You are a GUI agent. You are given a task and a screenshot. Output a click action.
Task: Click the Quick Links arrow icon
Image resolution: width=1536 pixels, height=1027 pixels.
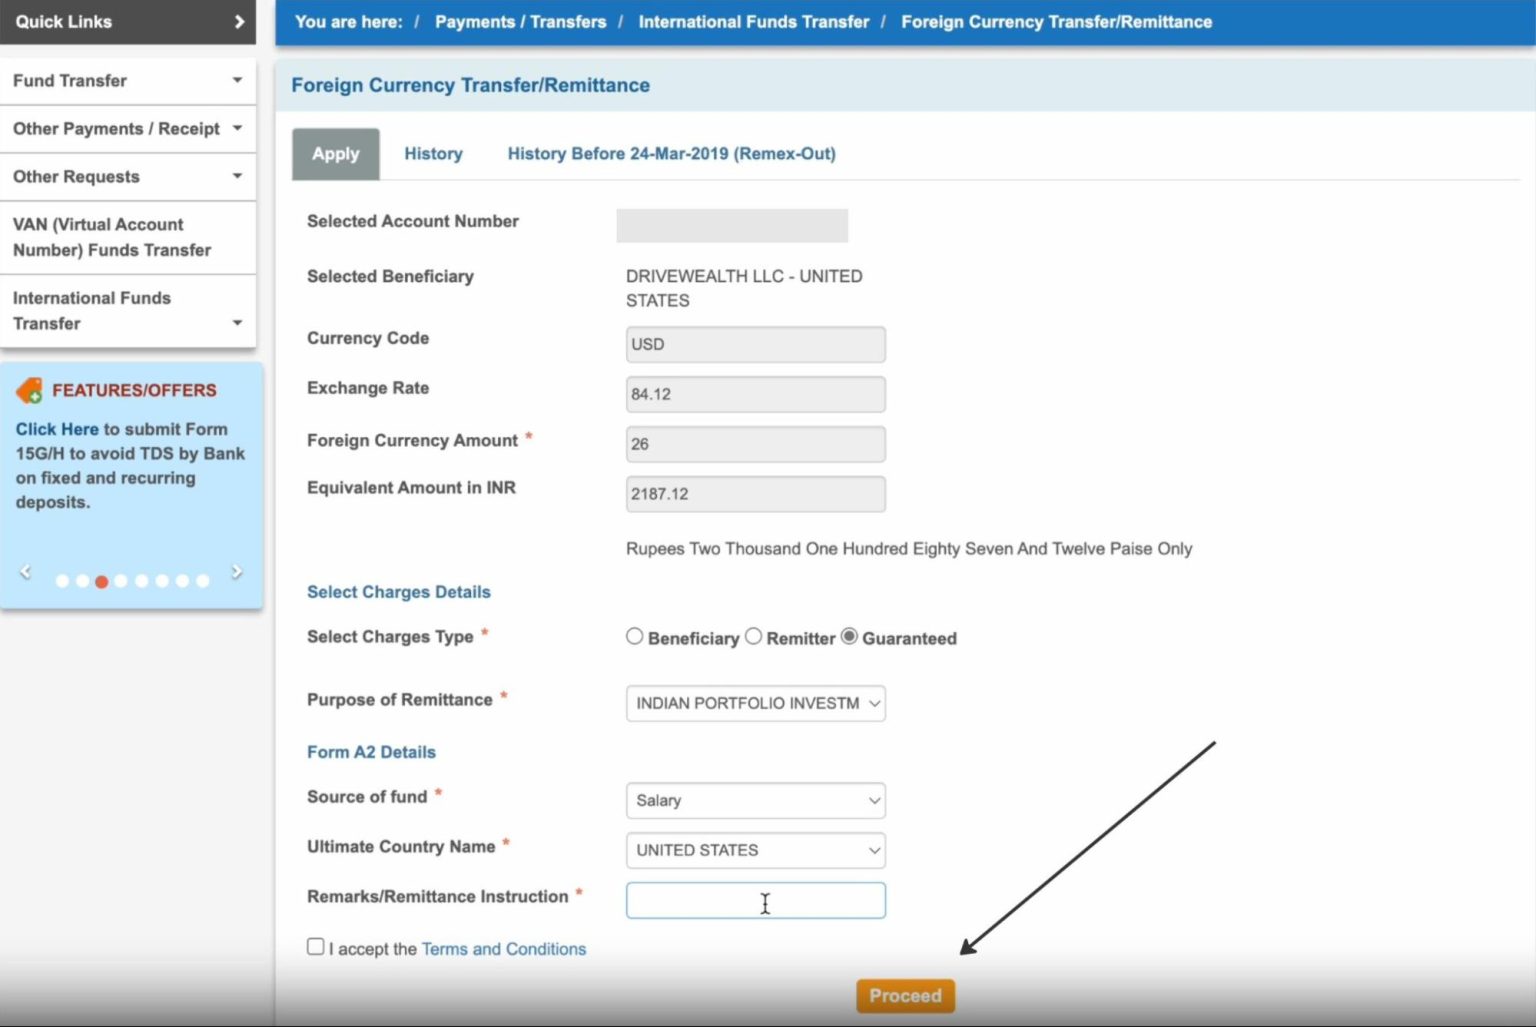click(x=238, y=21)
